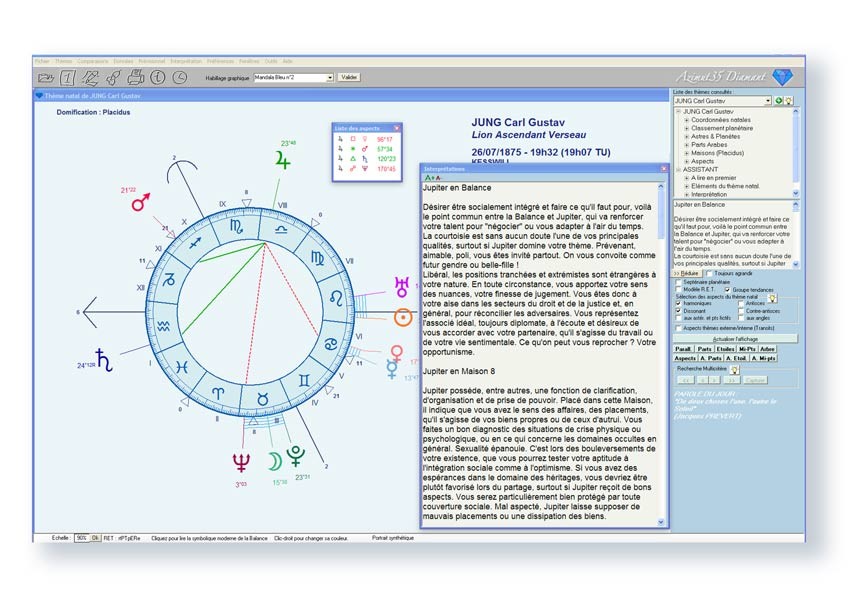Open the Mandala Bleu n°2 habillage dropdown
This screenshot has height=608, width=860.
pyautogui.click(x=330, y=77)
